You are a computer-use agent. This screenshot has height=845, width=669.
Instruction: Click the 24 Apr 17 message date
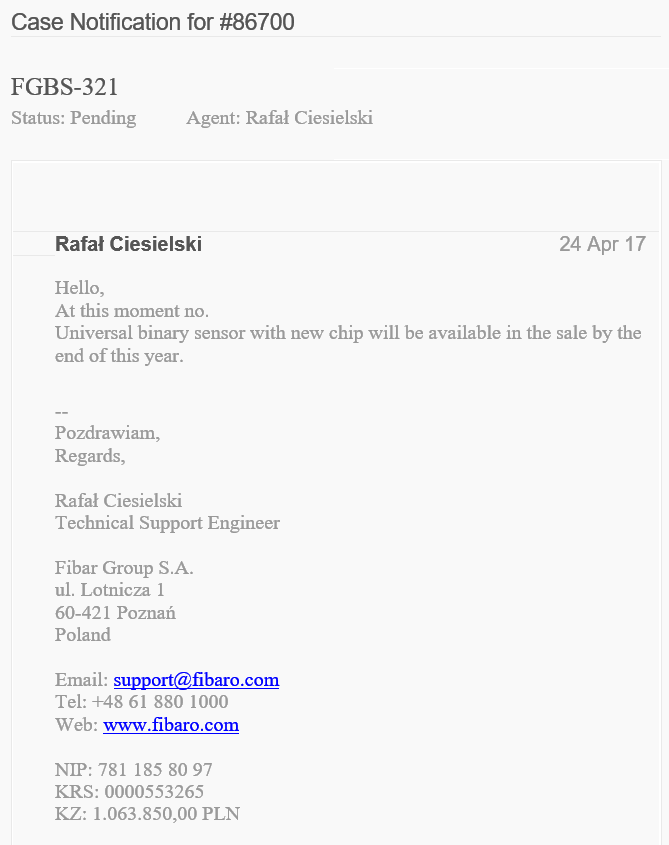602,244
